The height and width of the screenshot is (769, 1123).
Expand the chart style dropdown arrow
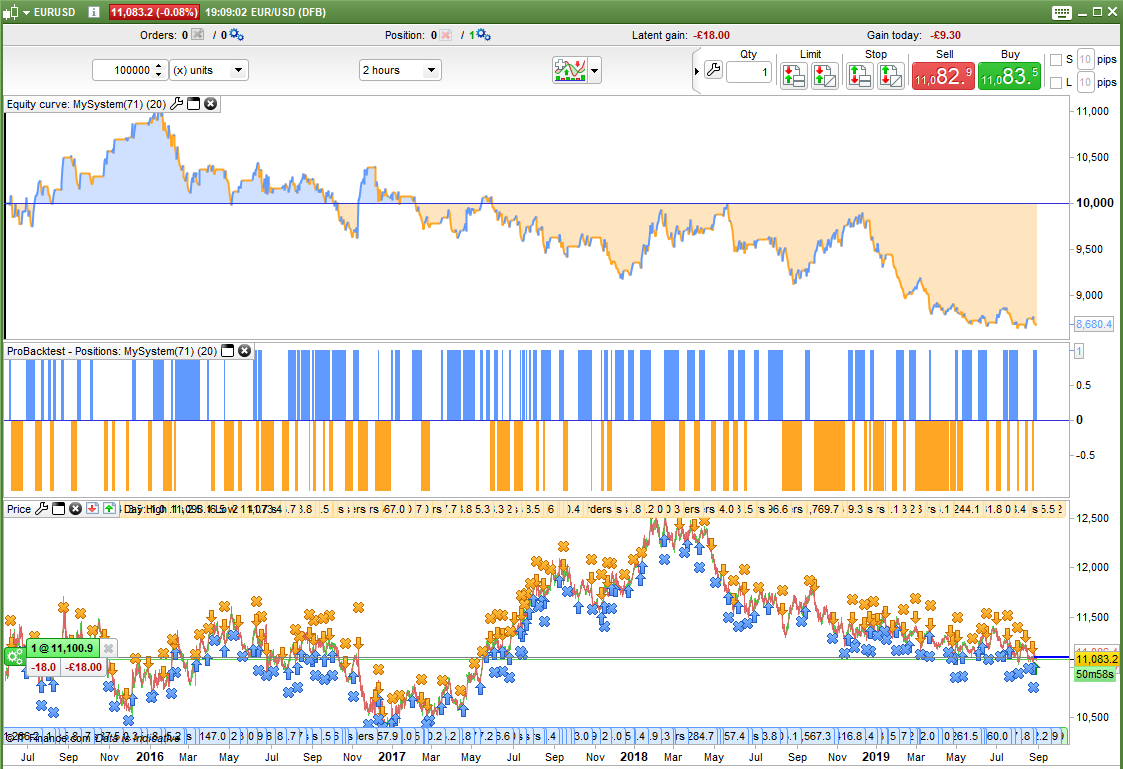596,70
